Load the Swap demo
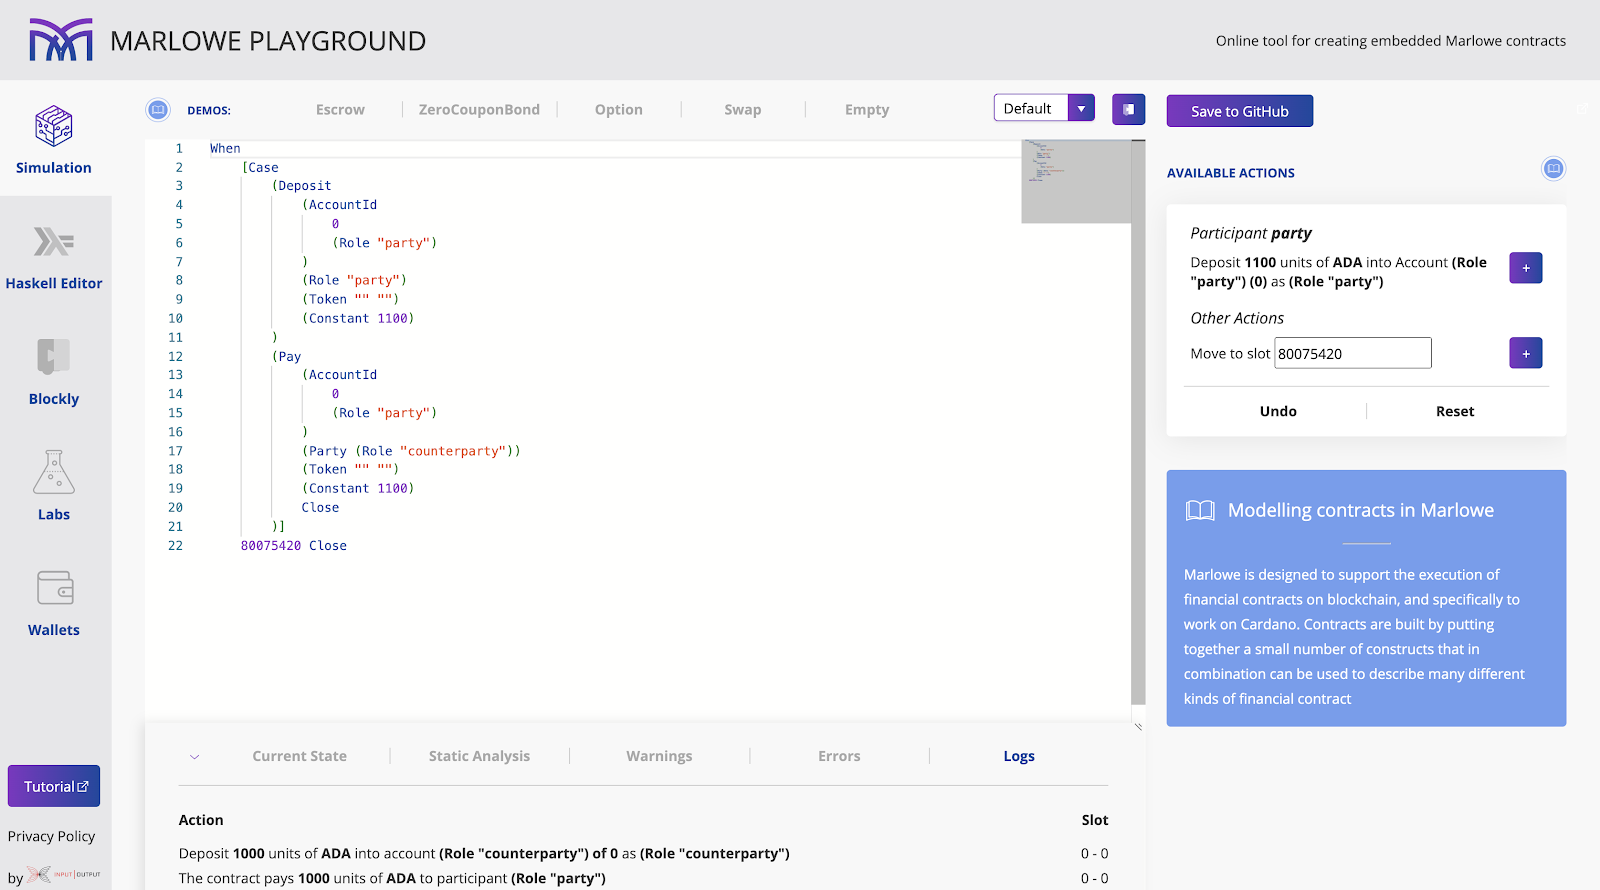Screen dimensions: 1600x890 click(743, 110)
